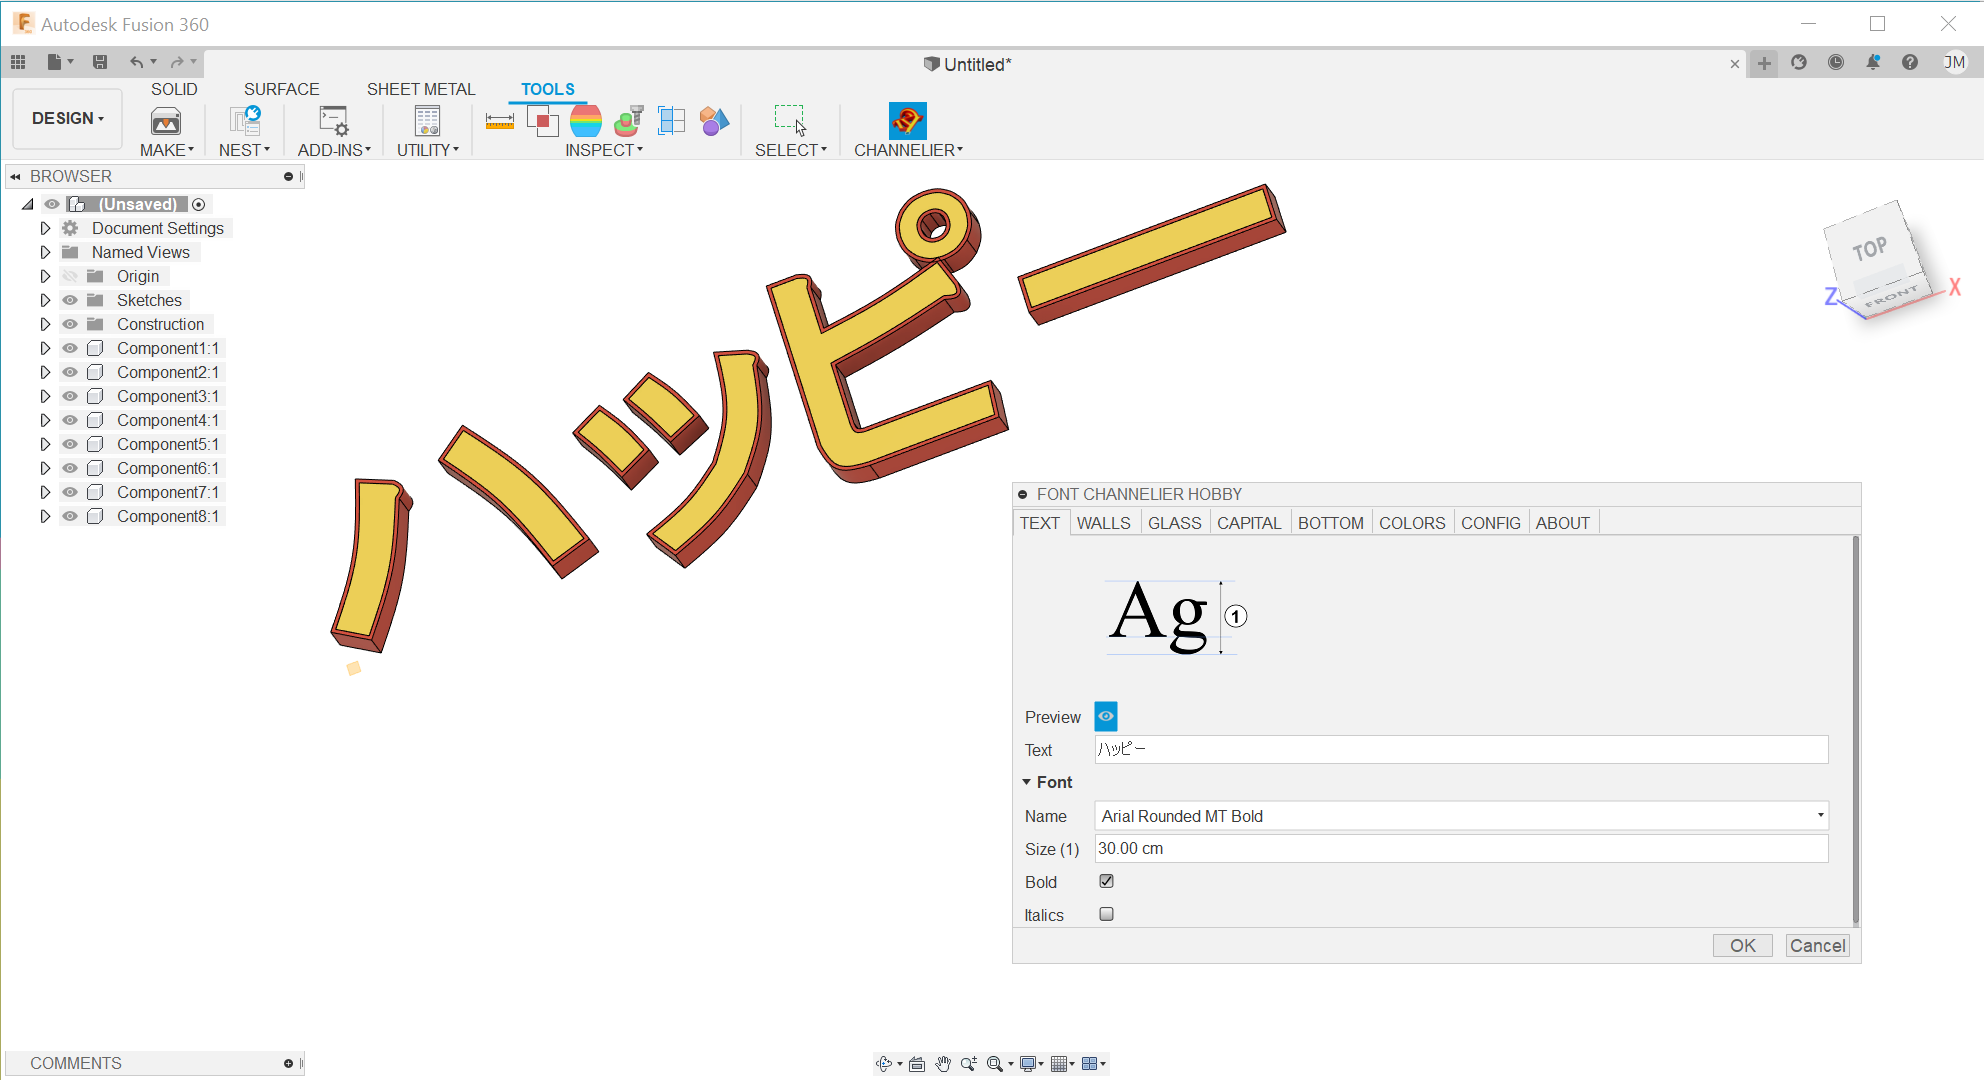The height and width of the screenshot is (1080, 1984).
Task: Open the Zebra Analysis rainbow icon
Action: pyautogui.click(x=586, y=121)
